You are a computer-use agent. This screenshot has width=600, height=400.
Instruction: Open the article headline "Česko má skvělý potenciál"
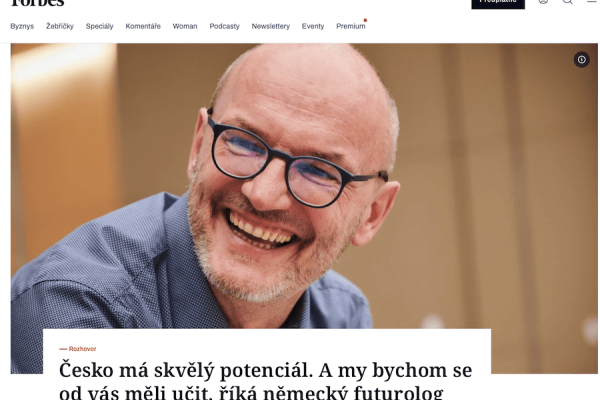[x=266, y=380]
